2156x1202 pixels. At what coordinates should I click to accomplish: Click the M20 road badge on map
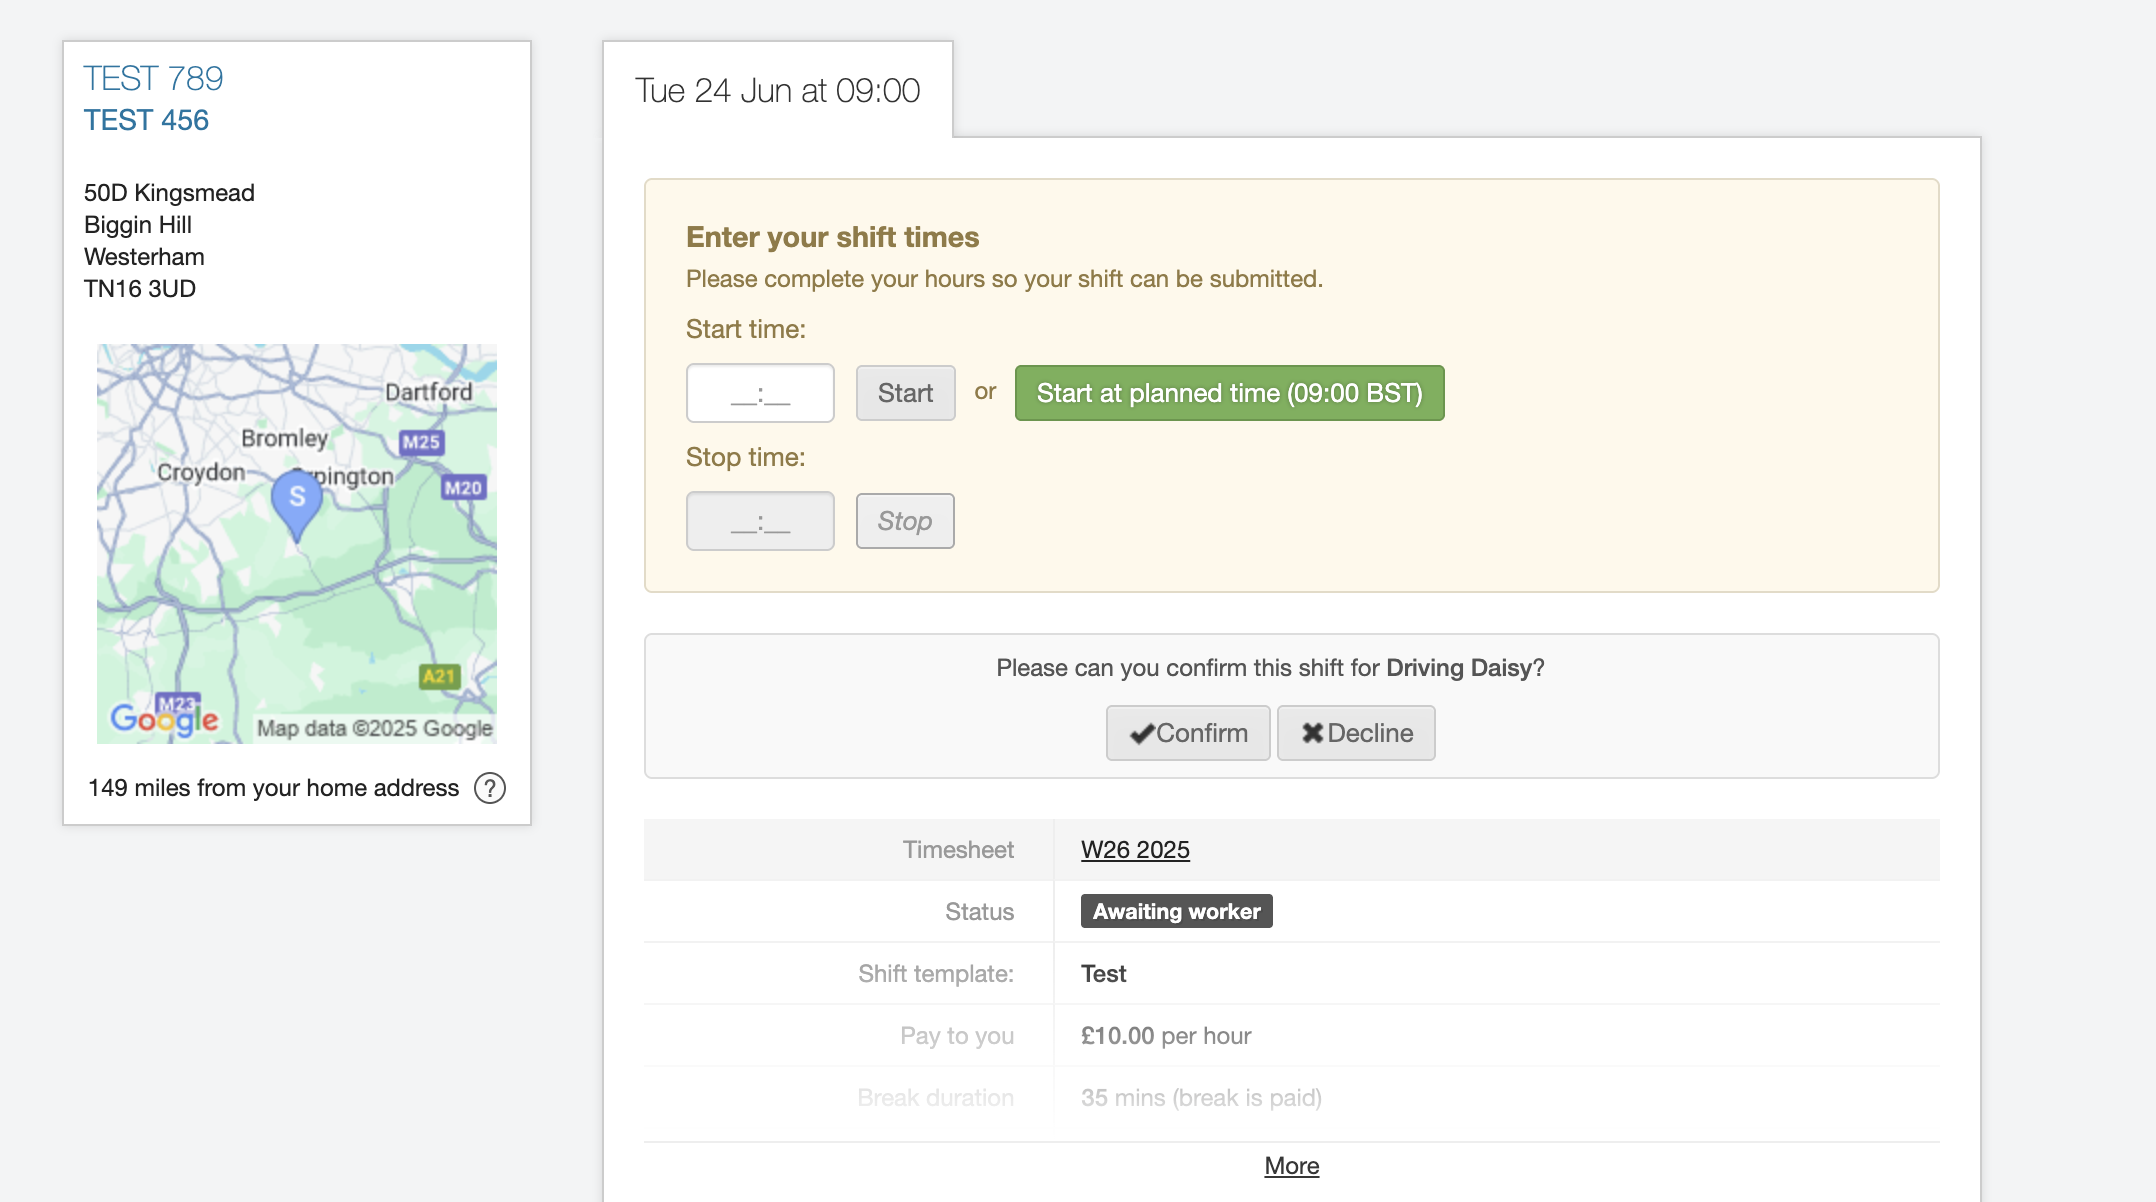(x=463, y=488)
